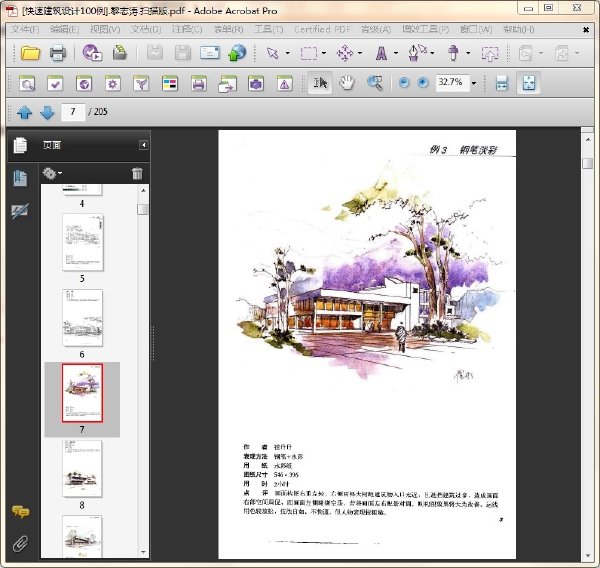The height and width of the screenshot is (568, 600).
Task: Click the purple checkmark play review icon
Action: click(x=92, y=53)
